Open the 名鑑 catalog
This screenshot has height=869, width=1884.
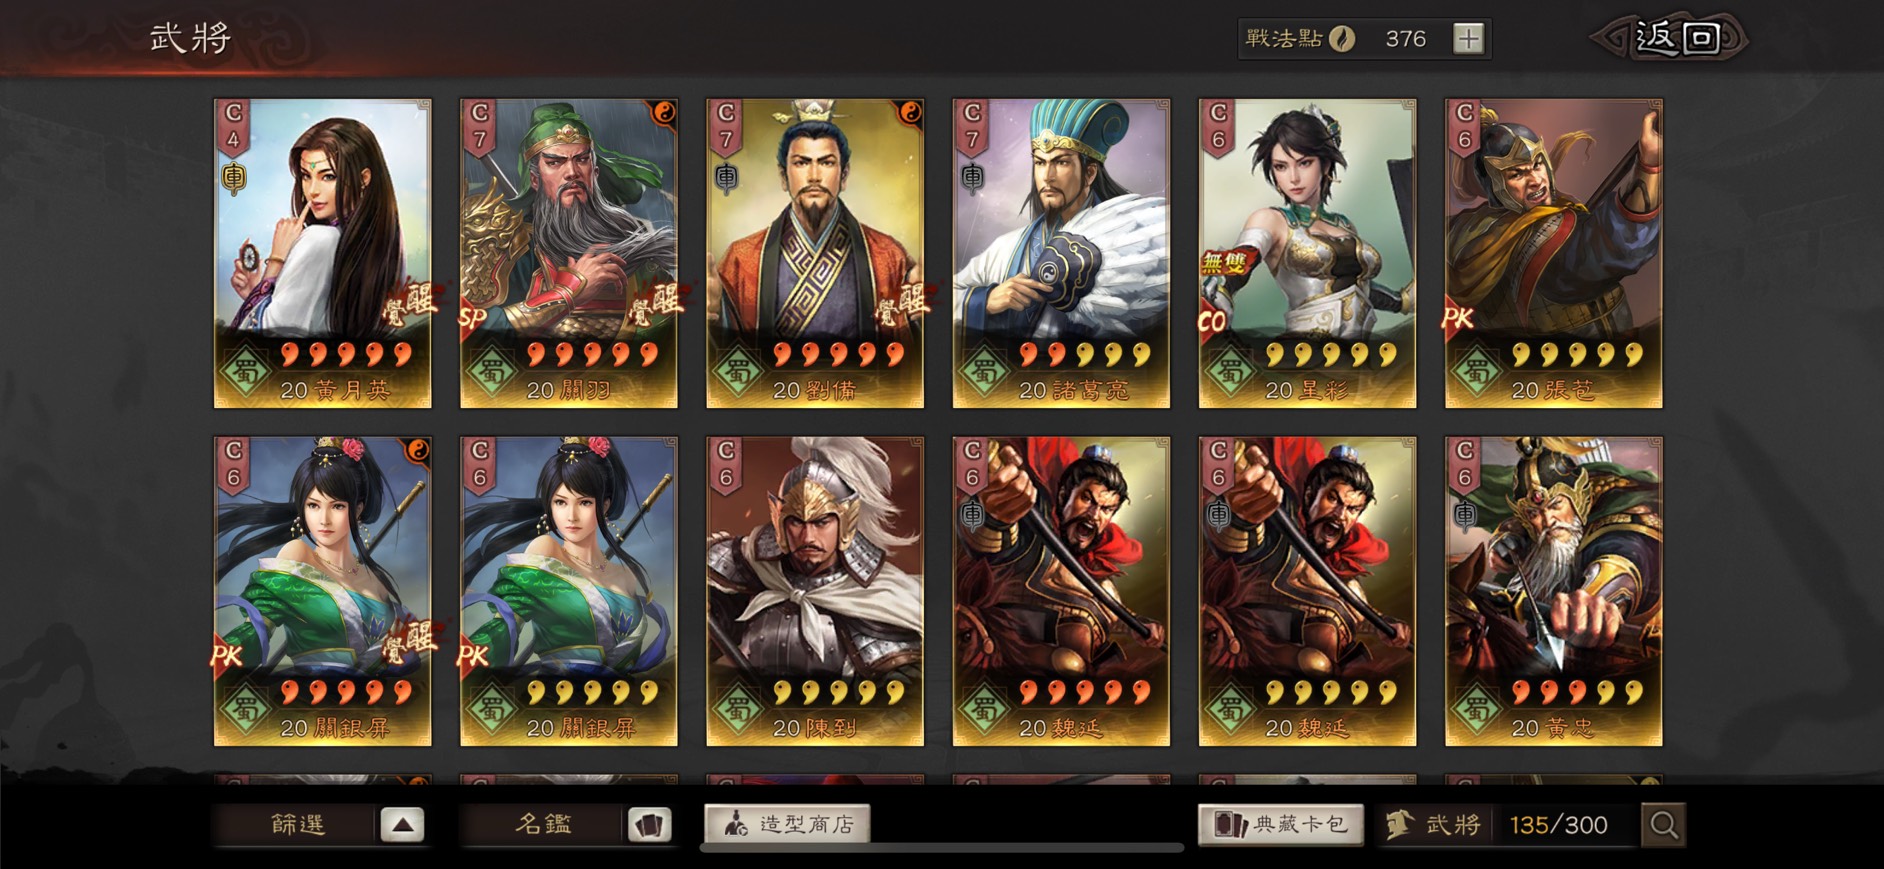pyautogui.click(x=543, y=825)
